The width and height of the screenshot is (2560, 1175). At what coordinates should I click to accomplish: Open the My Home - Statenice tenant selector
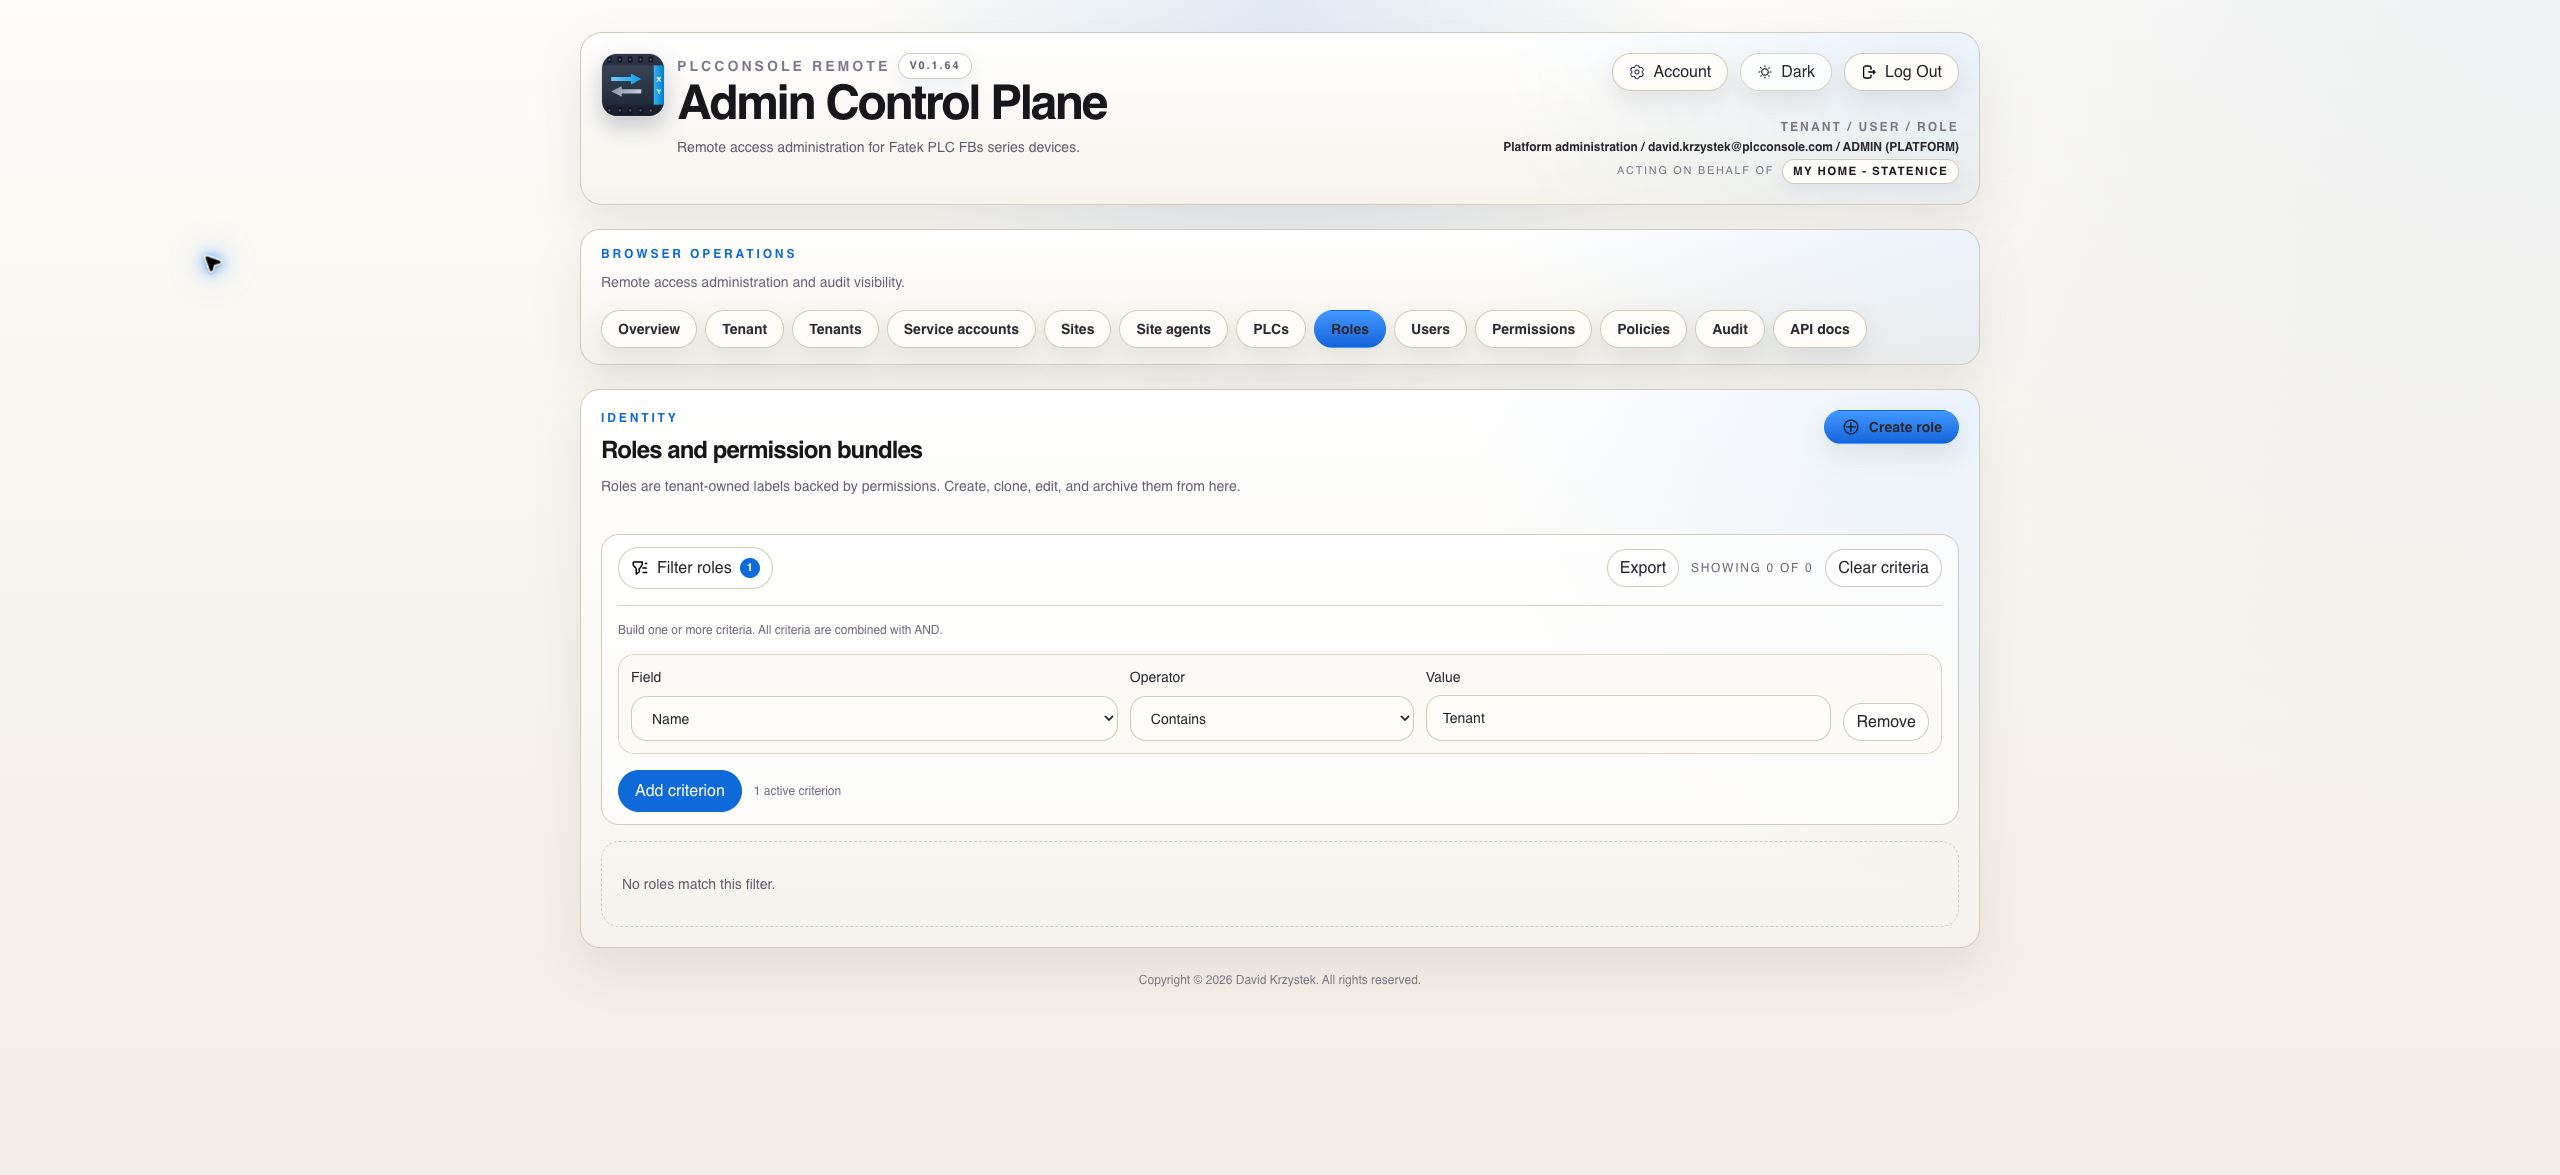click(x=1870, y=171)
